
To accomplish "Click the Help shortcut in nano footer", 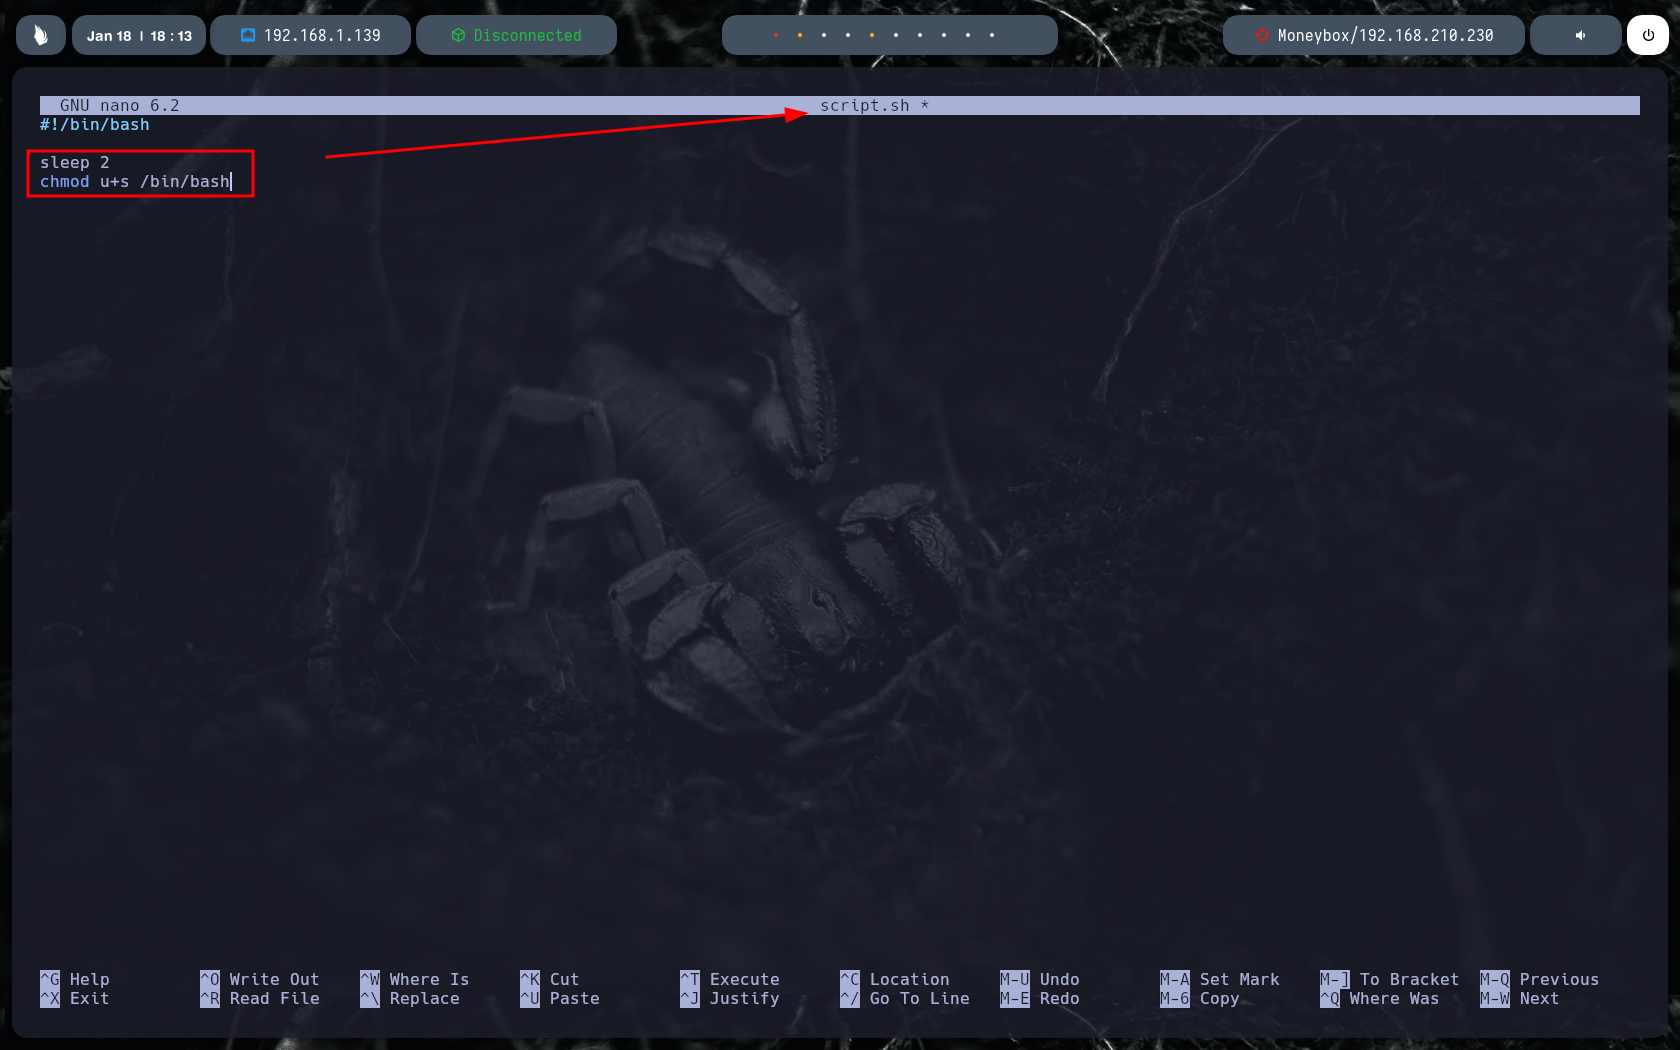I will point(89,979).
